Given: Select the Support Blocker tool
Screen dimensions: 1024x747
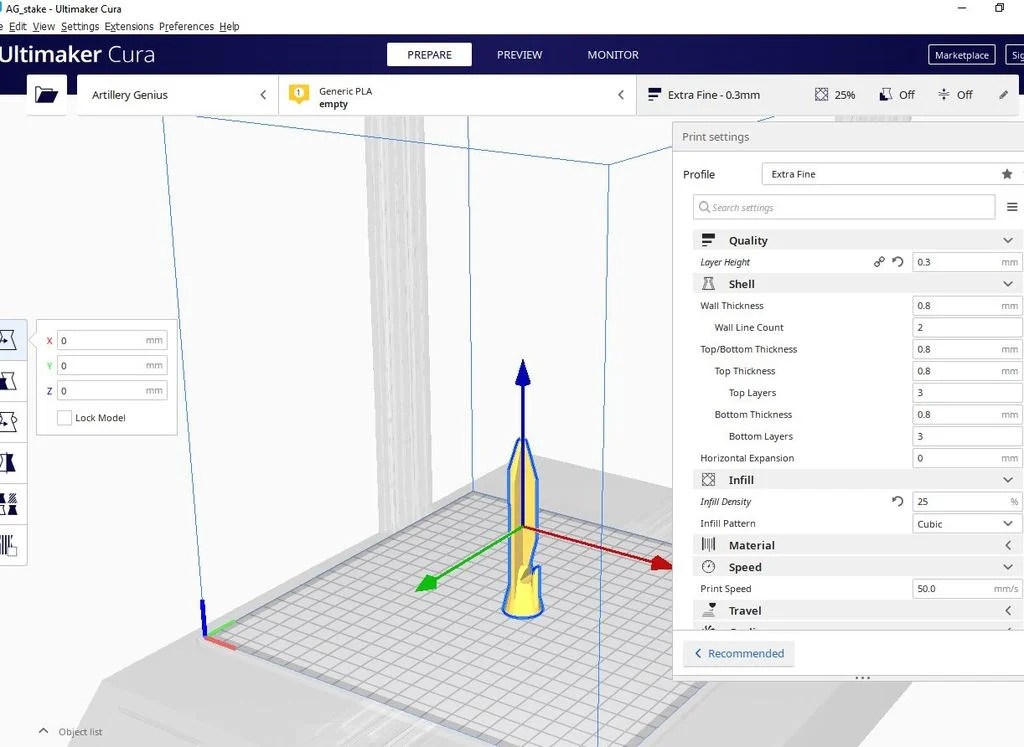Looking at the screenshot, I should click(8, 545).
